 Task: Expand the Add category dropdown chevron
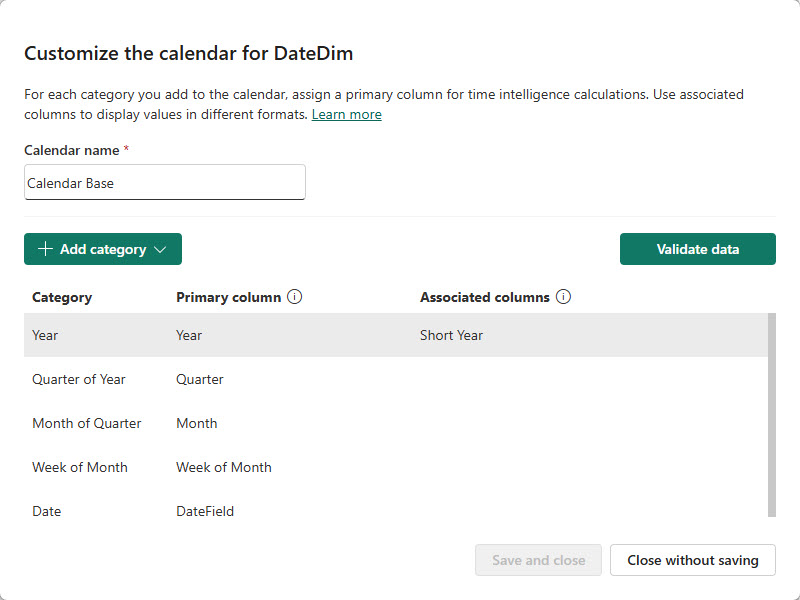point(161,249)
